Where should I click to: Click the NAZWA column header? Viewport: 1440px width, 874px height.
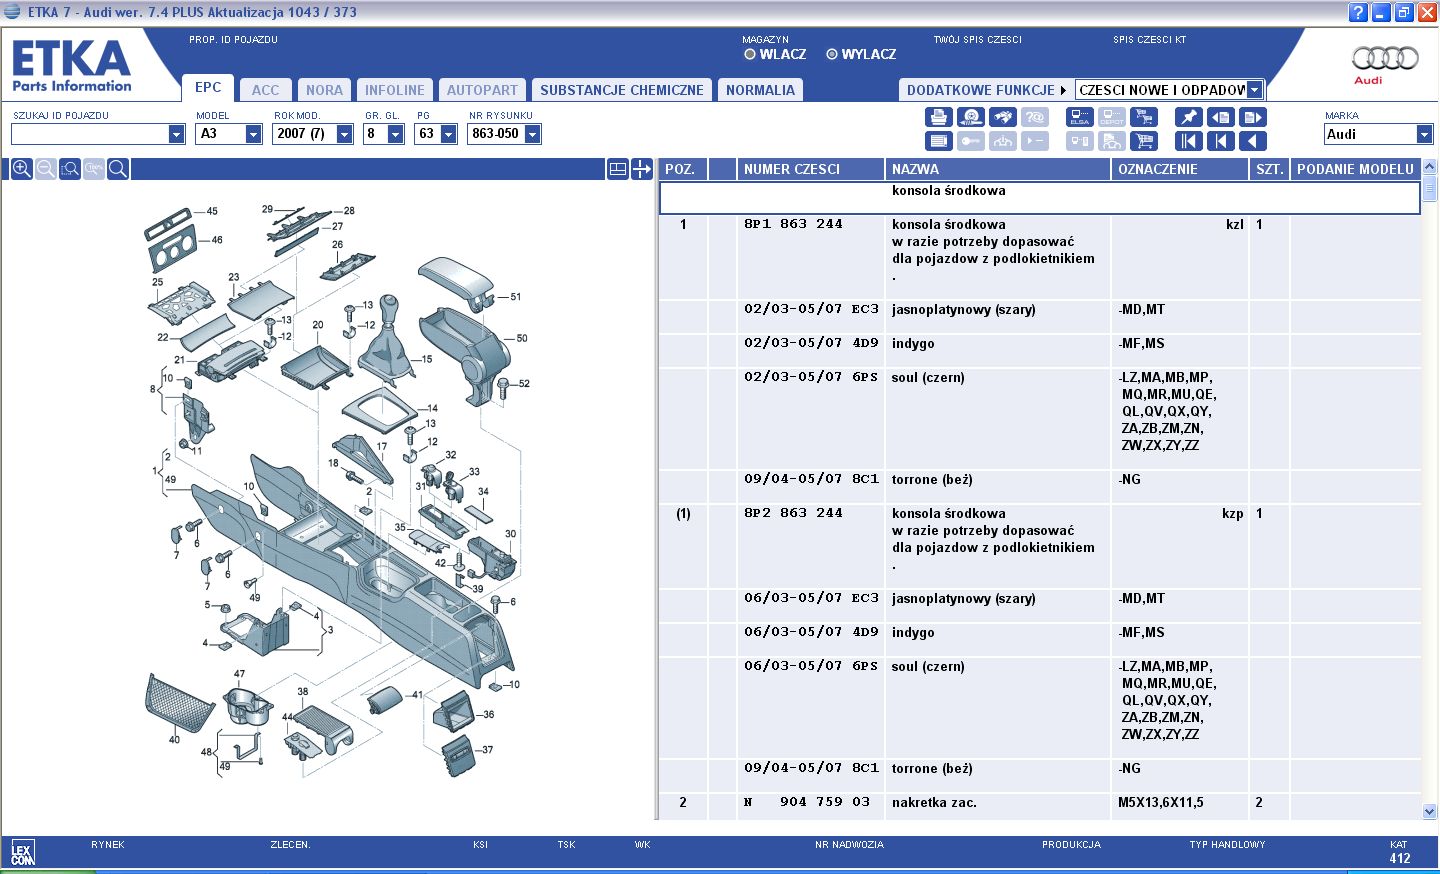pyautogui.click(x=998, y=169)
